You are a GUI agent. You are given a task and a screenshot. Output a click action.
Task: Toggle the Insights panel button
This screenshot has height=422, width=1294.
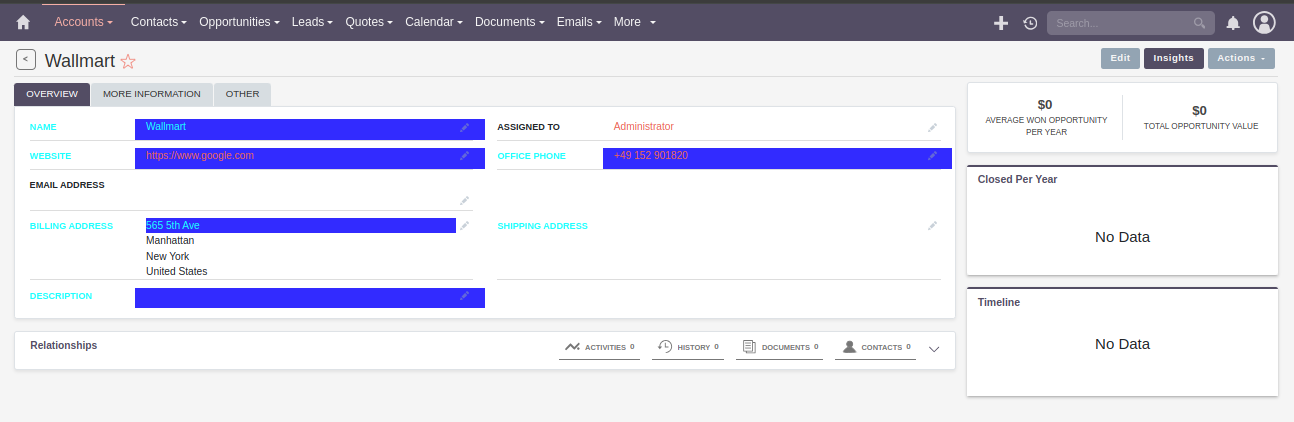click(1173, 58)
